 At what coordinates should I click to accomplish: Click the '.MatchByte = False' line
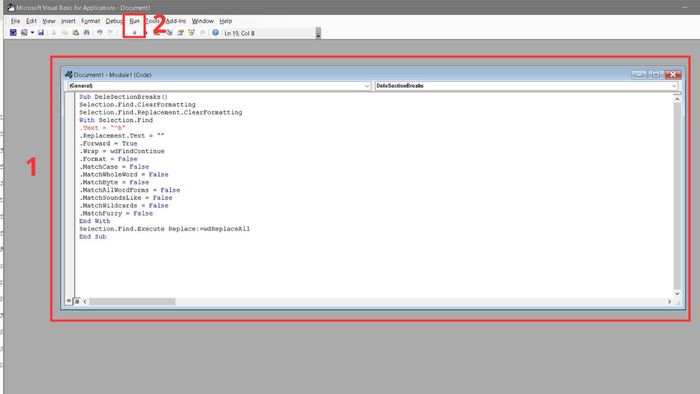pyautogui.click(x=114, y=182)
